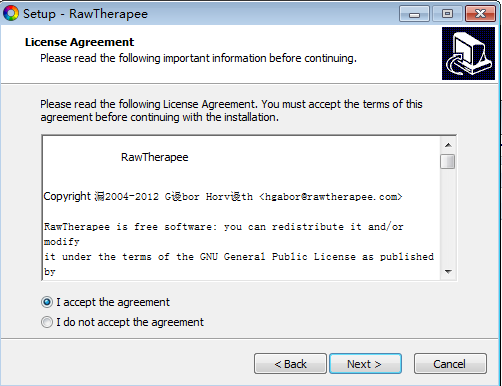Click the License Agreement header title
502x386 pixels.
coord(79,42)
